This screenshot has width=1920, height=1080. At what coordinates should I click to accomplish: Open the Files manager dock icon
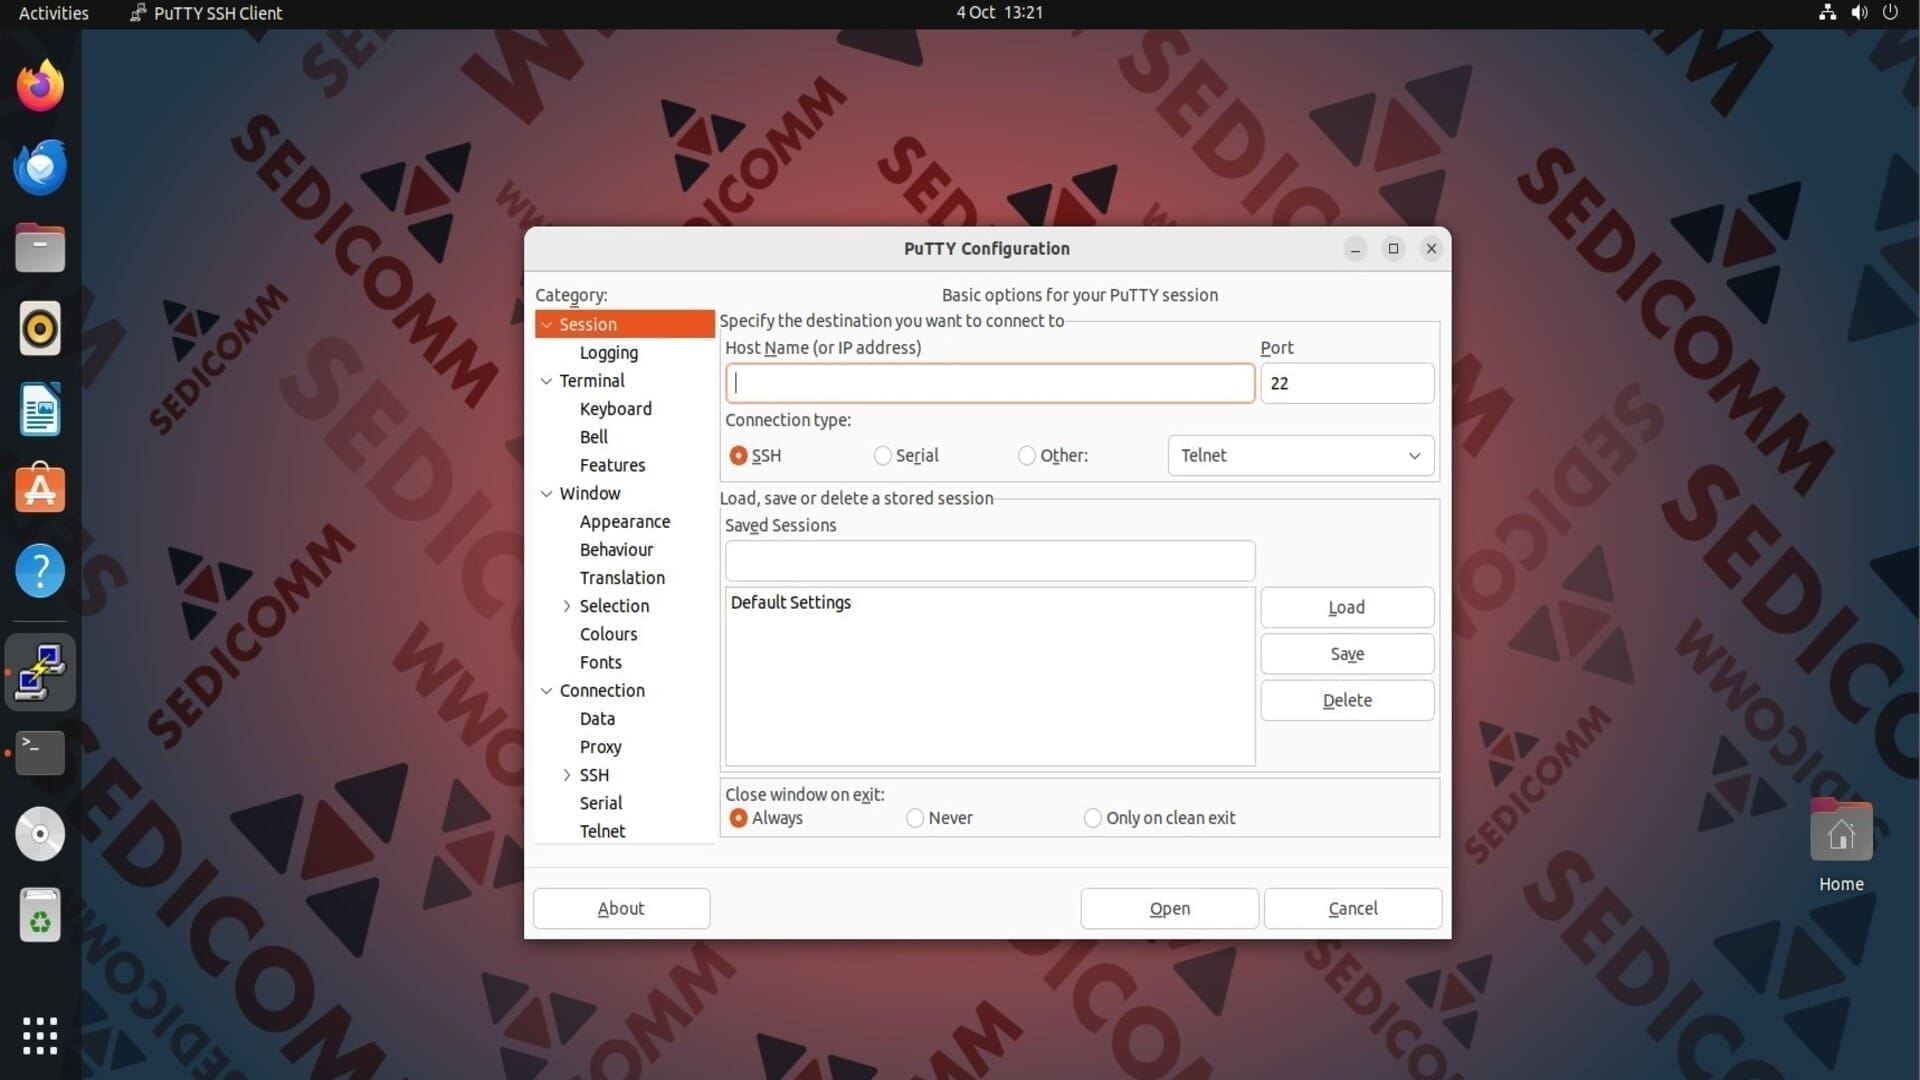40,248
